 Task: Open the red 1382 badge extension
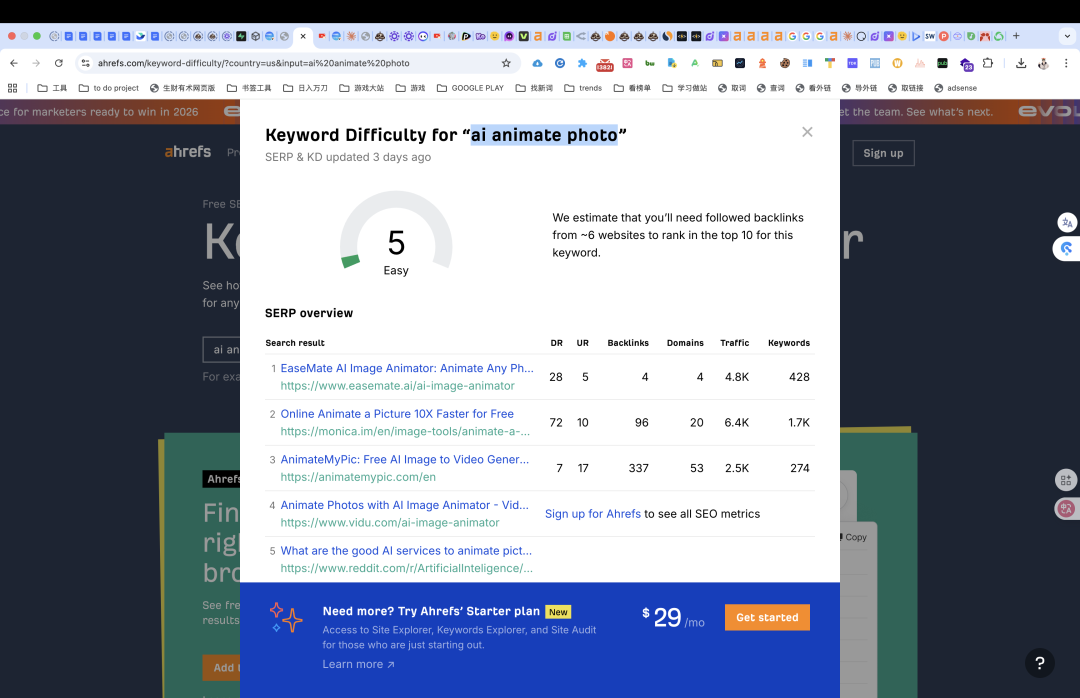click(605, 64)
